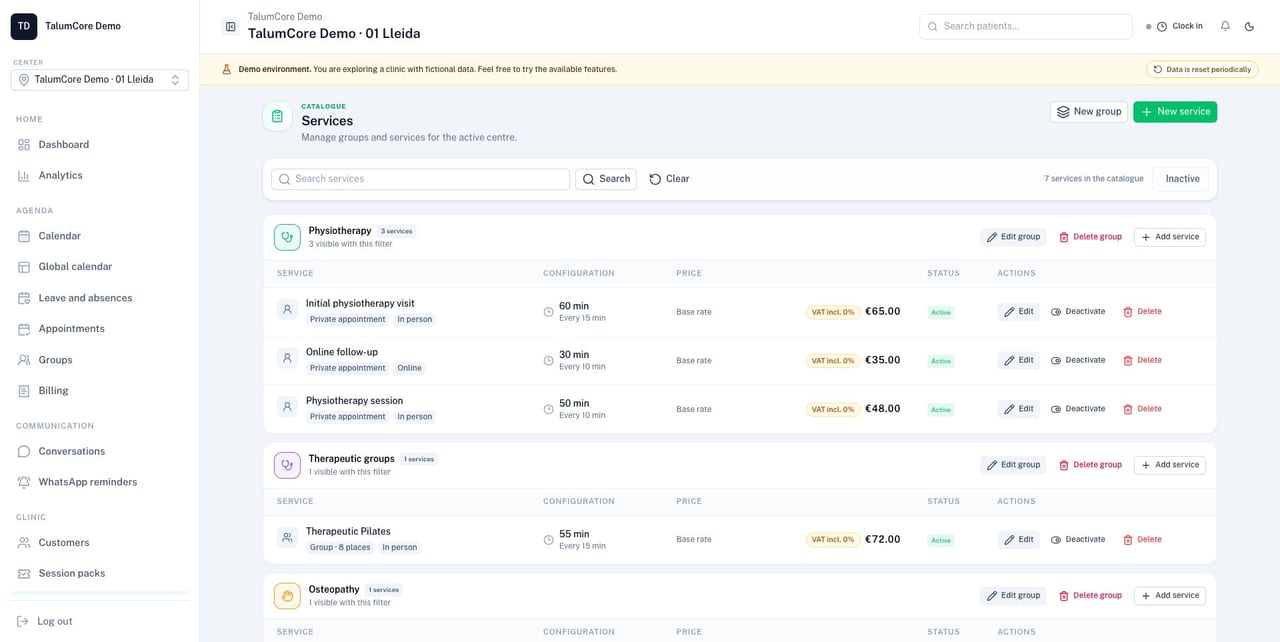Click the green New service button

coord(1175,112)
